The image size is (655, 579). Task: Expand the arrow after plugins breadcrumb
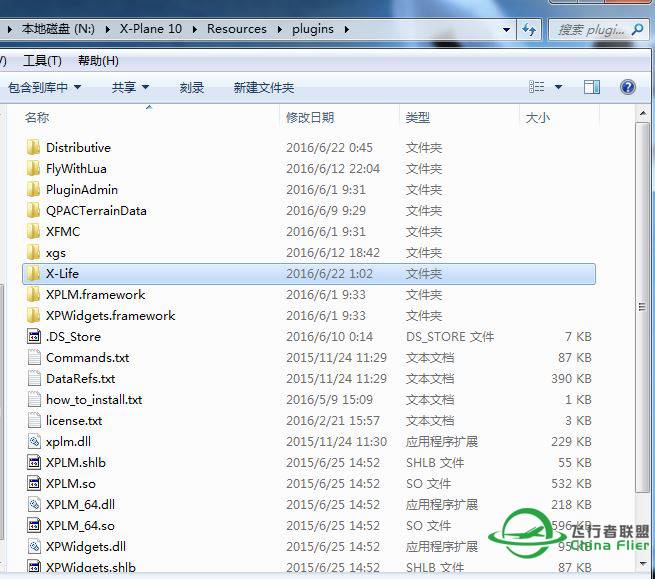(347, 29)
